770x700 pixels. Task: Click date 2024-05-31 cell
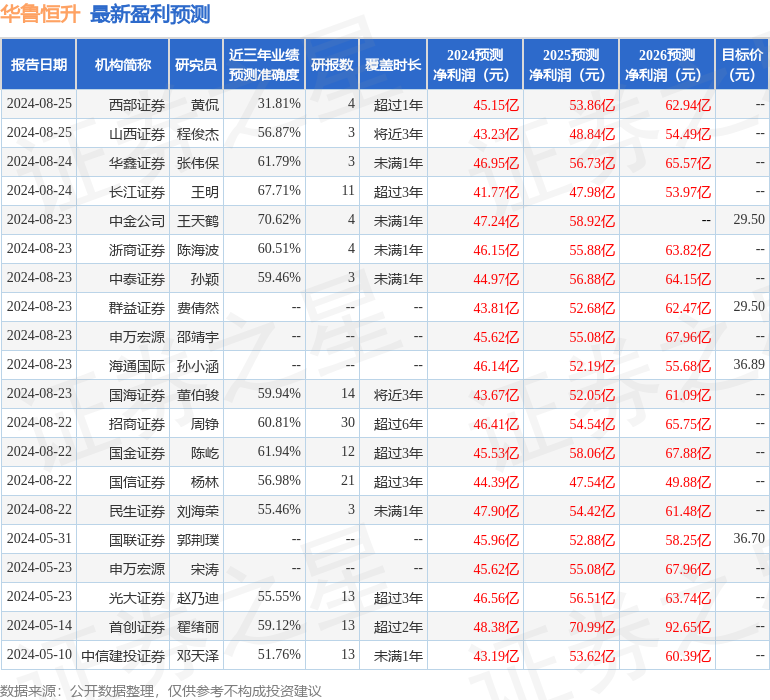(39, 538)
